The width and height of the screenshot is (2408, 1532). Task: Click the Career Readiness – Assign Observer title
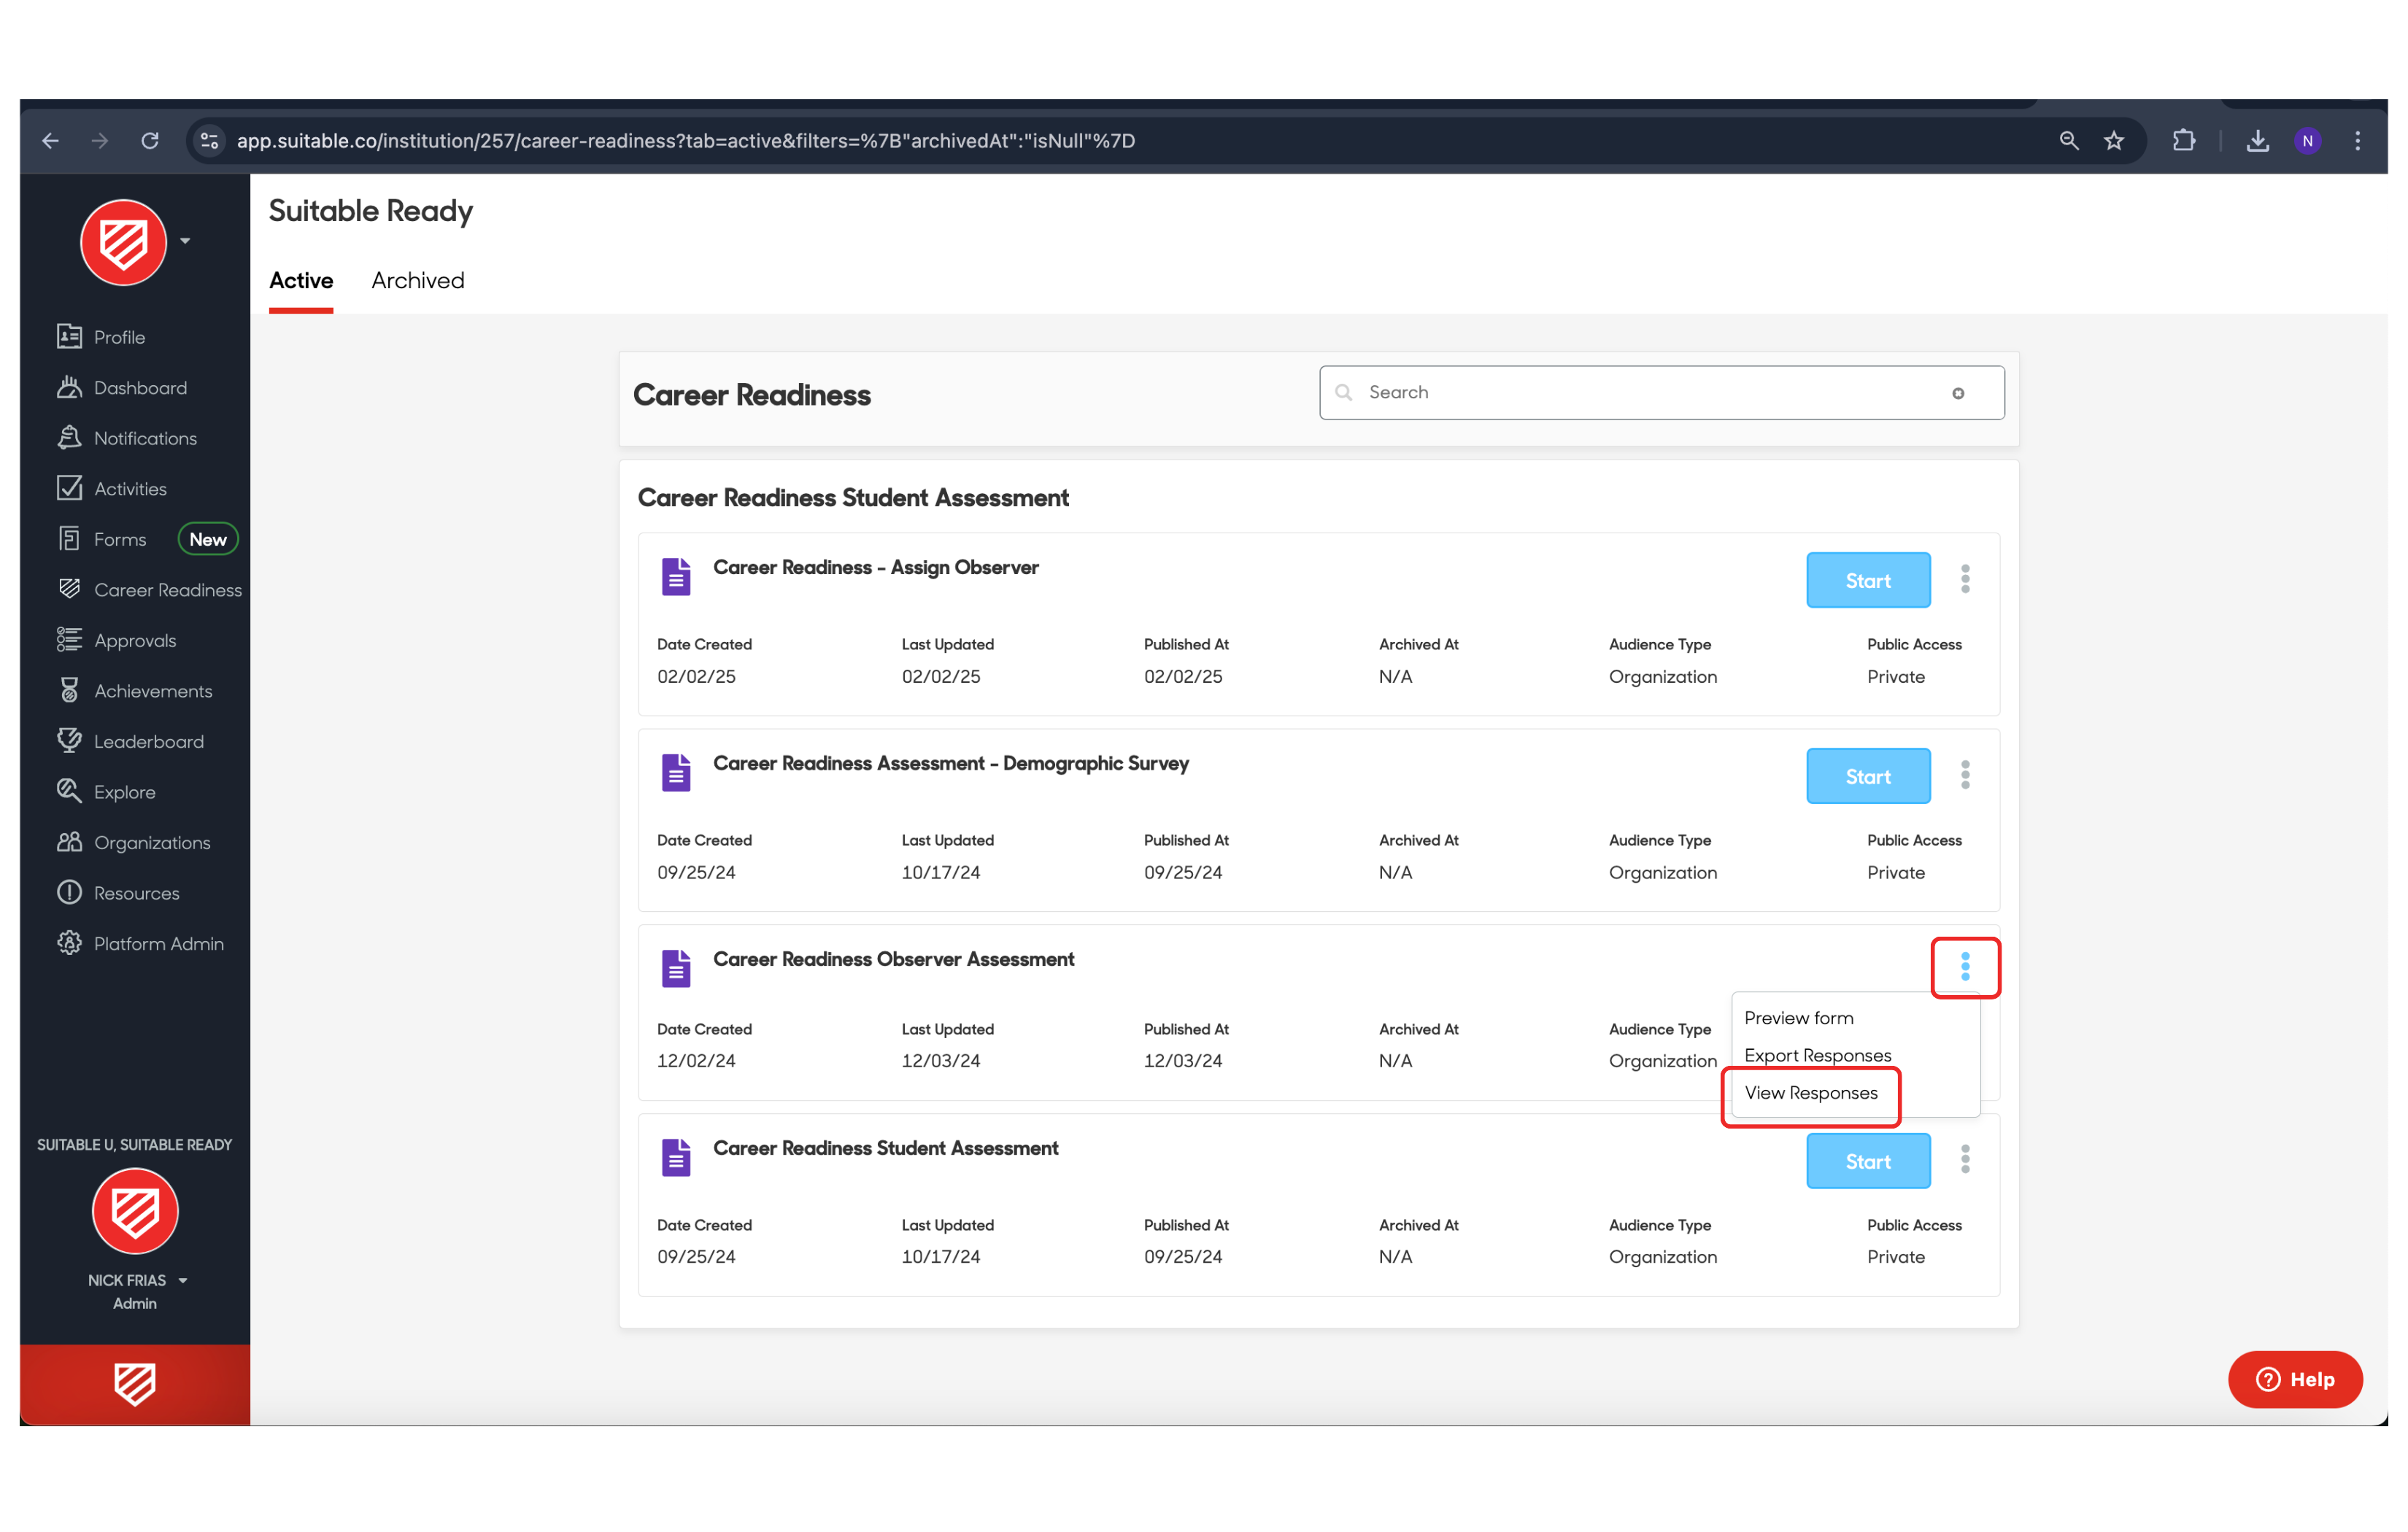[876, 567]
